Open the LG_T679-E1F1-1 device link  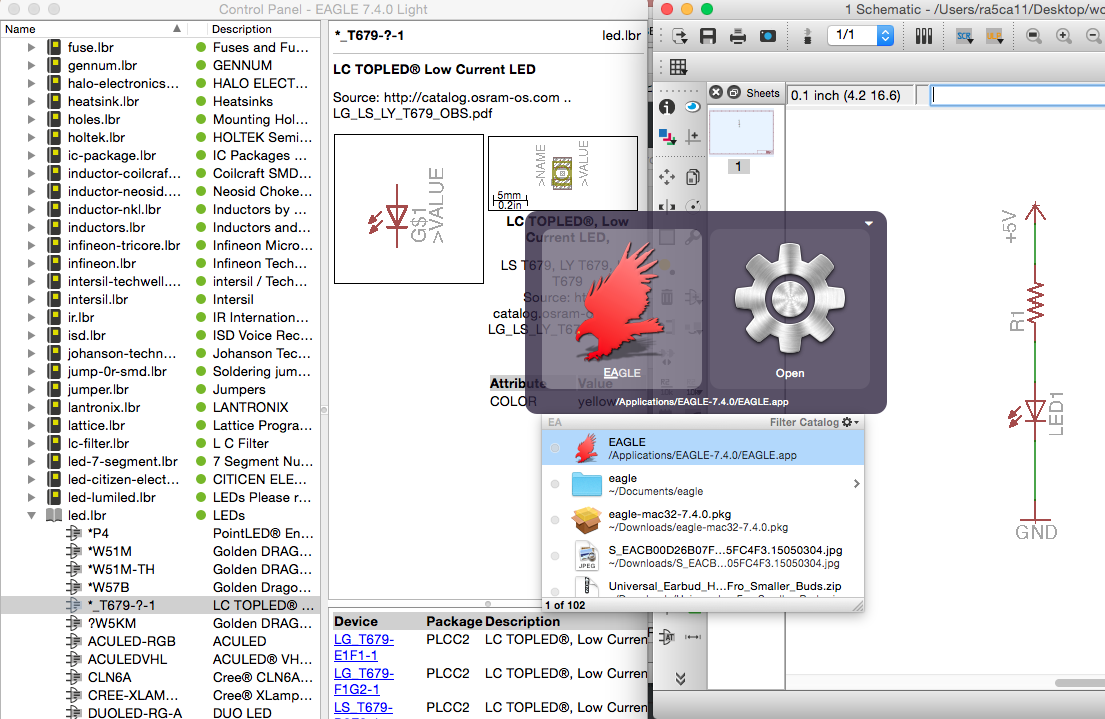(364, 647)
